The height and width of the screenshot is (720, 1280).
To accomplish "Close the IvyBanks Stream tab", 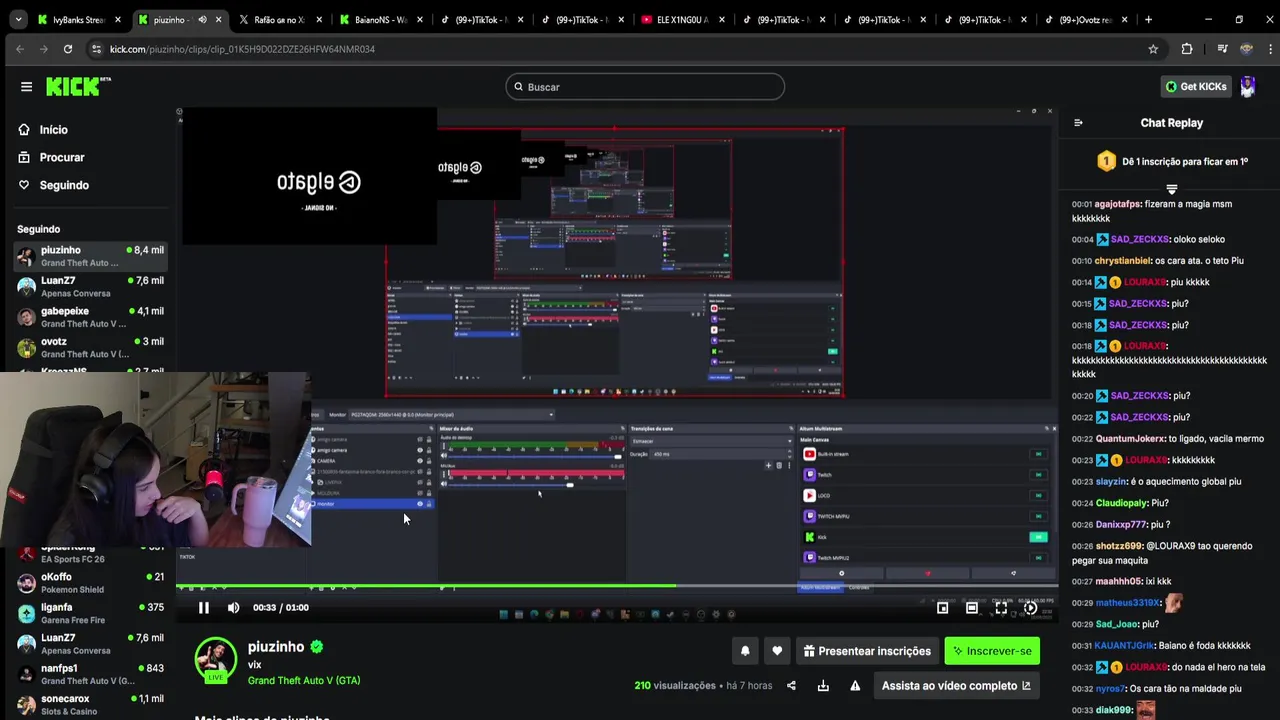I will pos(118,19).
